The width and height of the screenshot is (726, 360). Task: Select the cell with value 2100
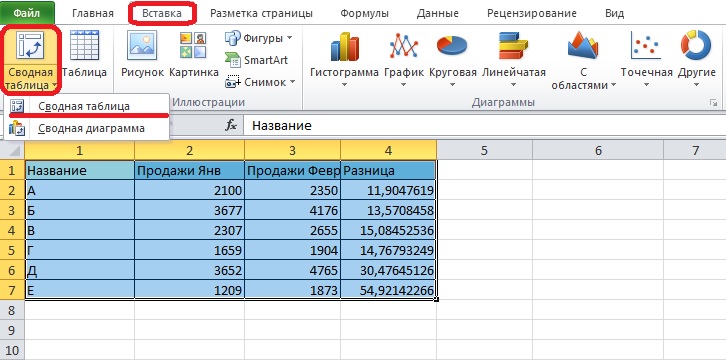coord(189,190)
